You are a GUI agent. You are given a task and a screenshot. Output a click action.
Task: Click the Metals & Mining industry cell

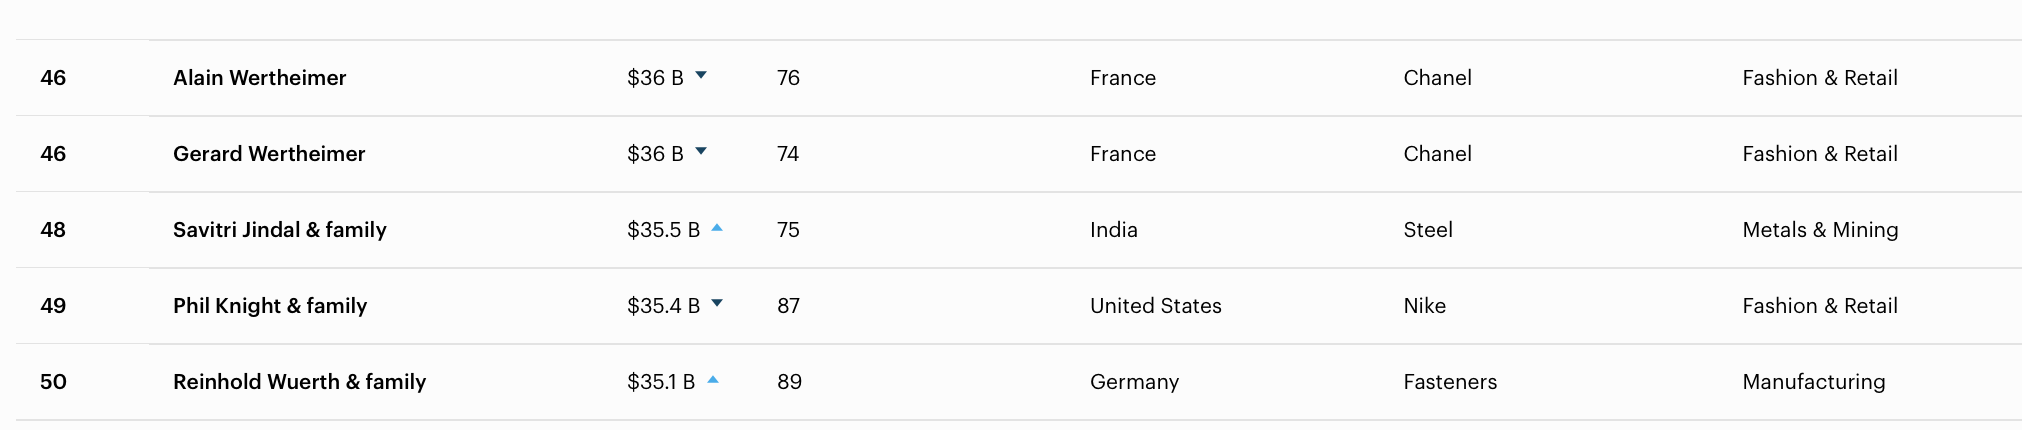coord(1820,230)
